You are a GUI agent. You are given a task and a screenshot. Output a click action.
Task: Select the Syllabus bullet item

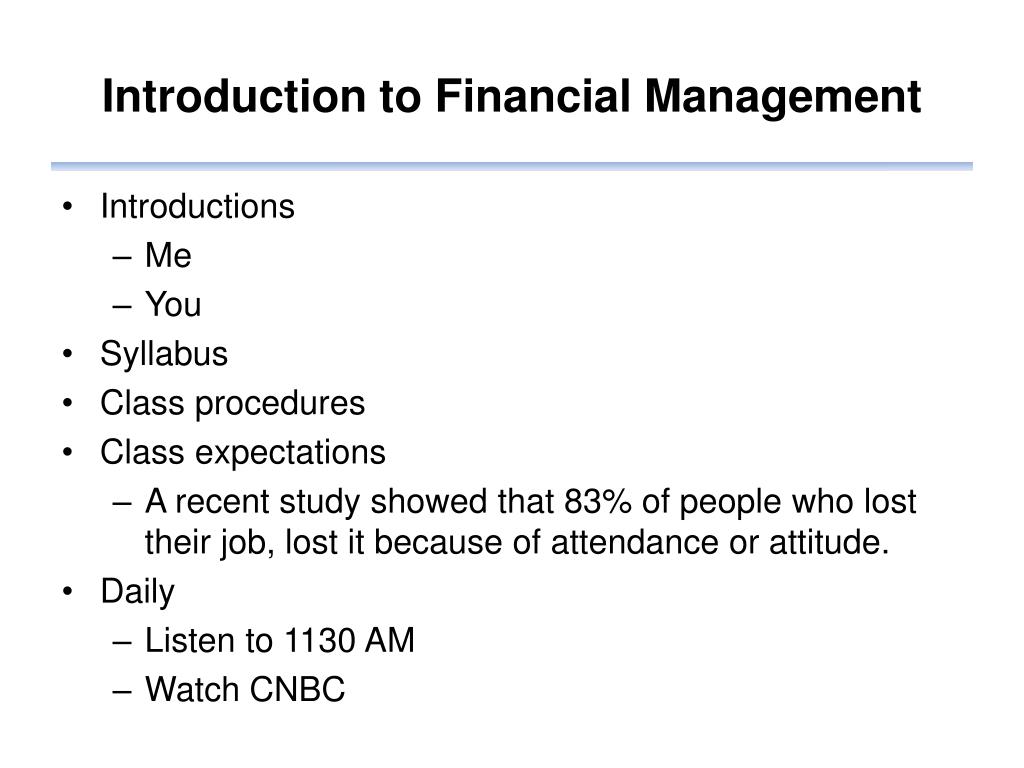(164, 355)
